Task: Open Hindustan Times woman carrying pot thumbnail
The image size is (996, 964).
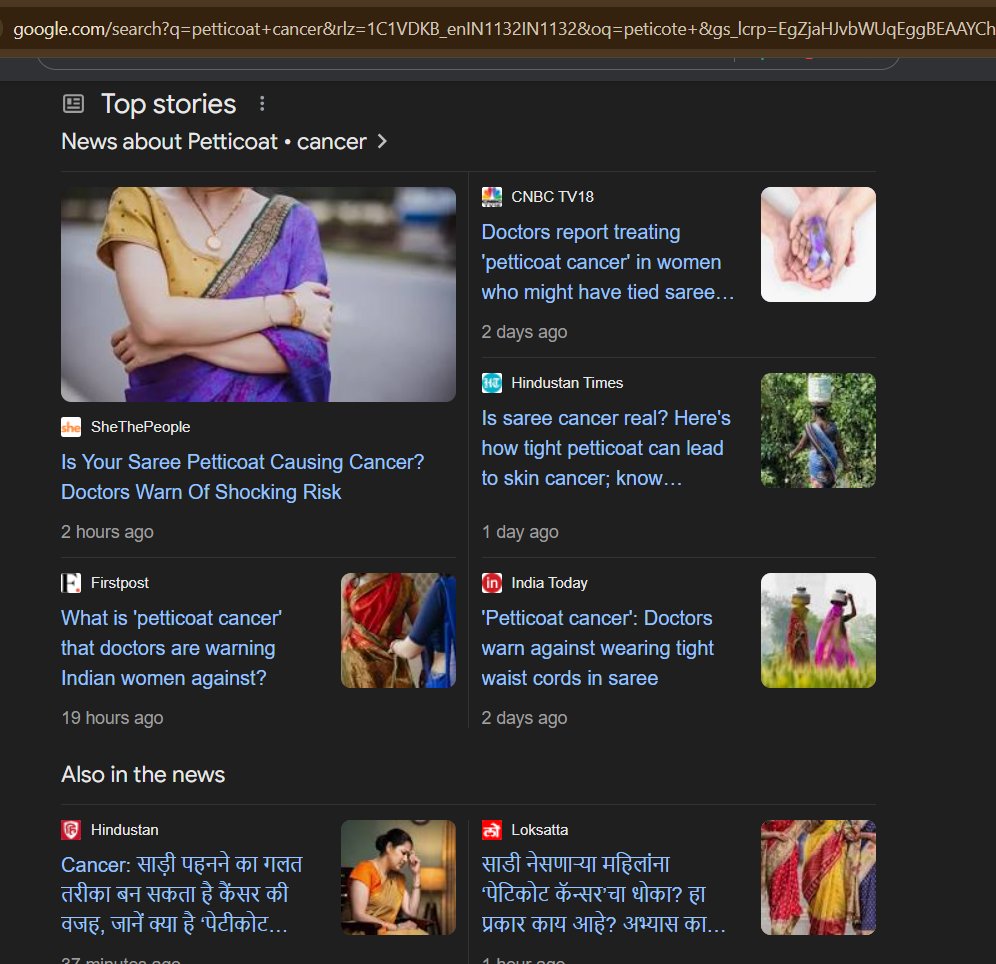Action: click(x=818, y=431)
